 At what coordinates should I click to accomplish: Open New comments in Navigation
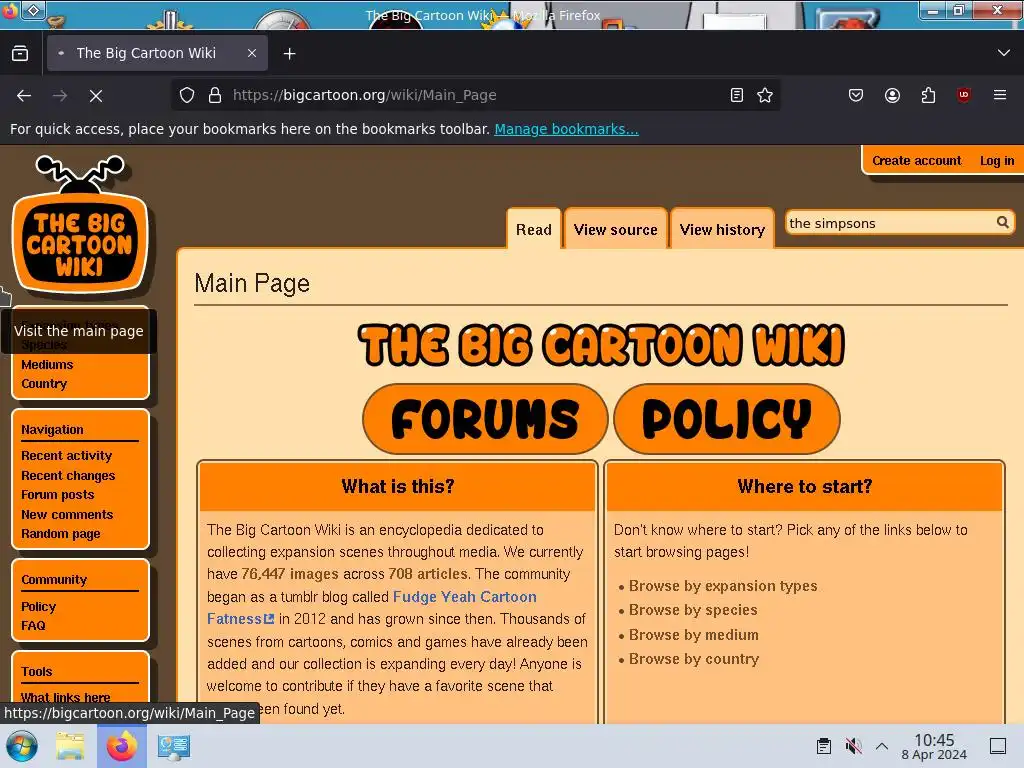67,515
